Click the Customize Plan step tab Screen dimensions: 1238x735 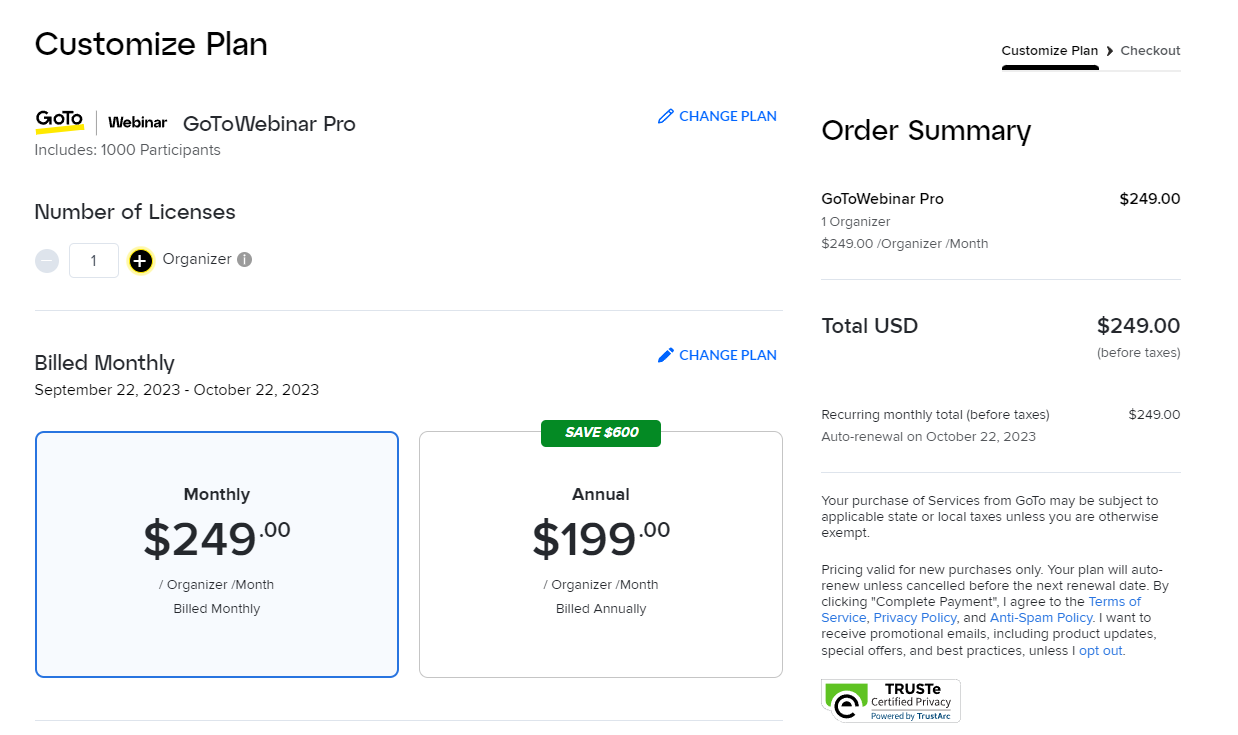[1050, 51]
